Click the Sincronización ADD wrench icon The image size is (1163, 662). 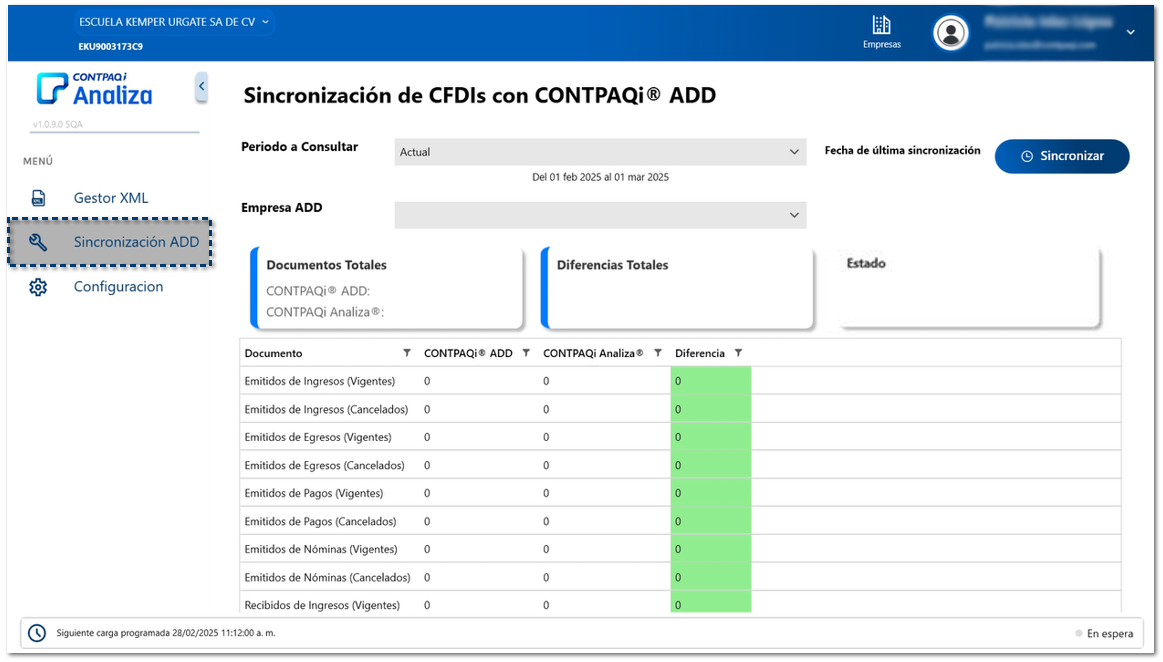pyautogui.click(x=38, y=242)
